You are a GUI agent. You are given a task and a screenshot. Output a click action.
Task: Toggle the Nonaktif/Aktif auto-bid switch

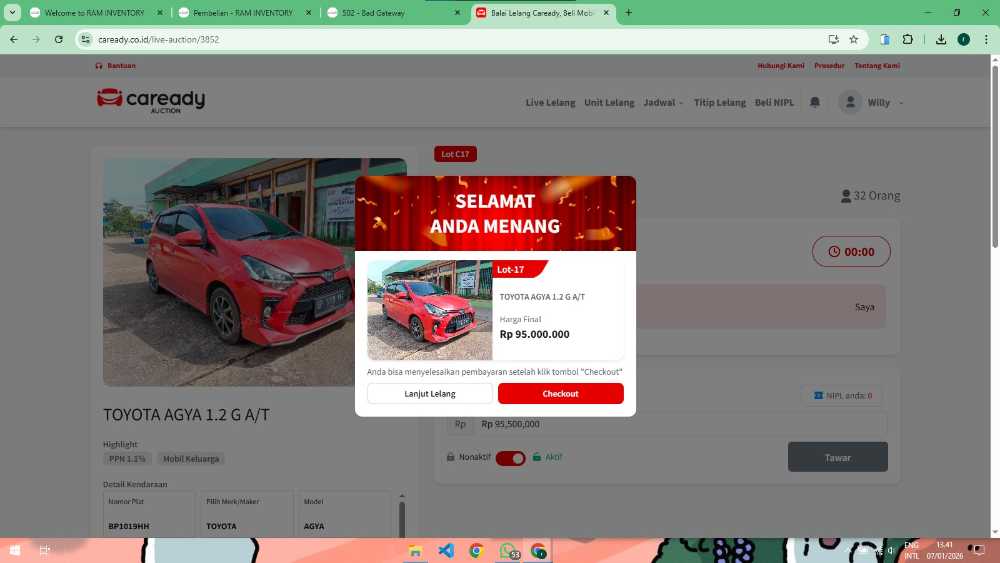coord(510,458)
